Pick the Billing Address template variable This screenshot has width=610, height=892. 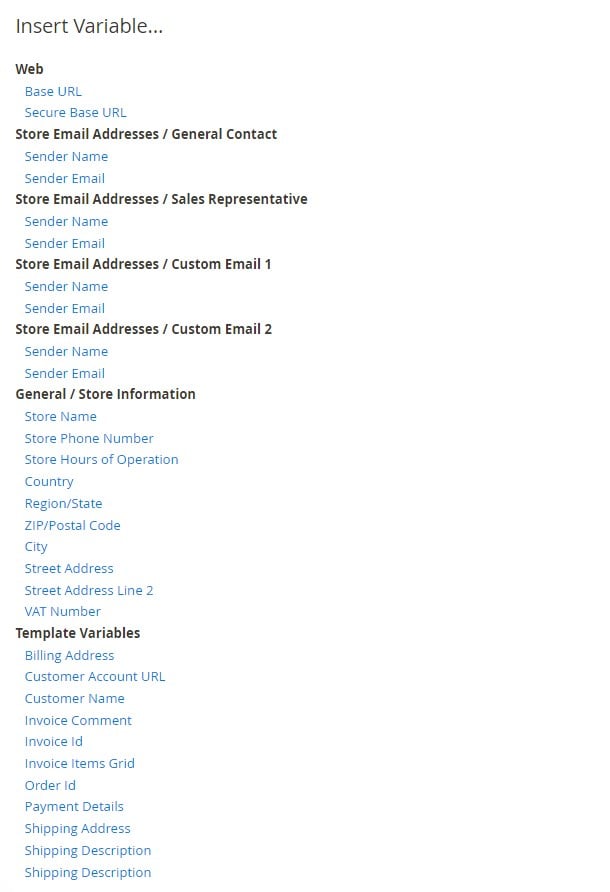(x=69, y=655)
